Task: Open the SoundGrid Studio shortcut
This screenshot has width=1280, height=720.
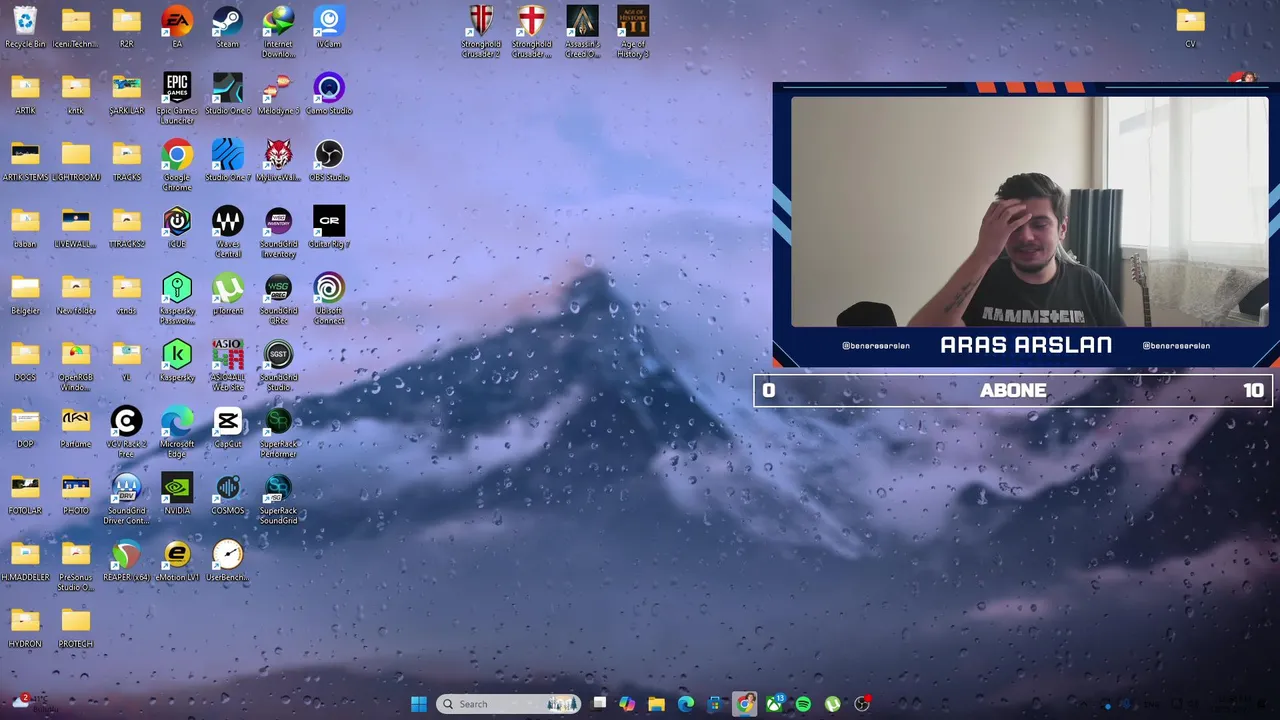Action: click(x=278, y=365)
